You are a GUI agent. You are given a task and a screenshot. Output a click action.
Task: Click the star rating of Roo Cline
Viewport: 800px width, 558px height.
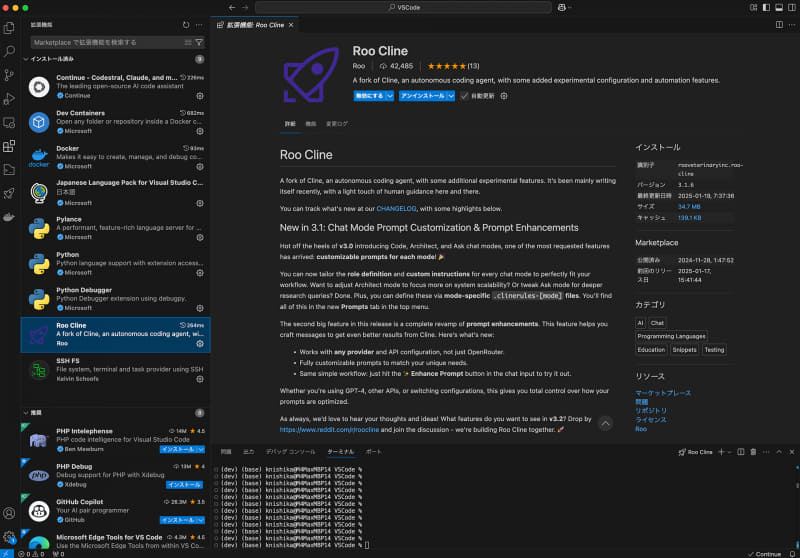click(x=447, y=66)
